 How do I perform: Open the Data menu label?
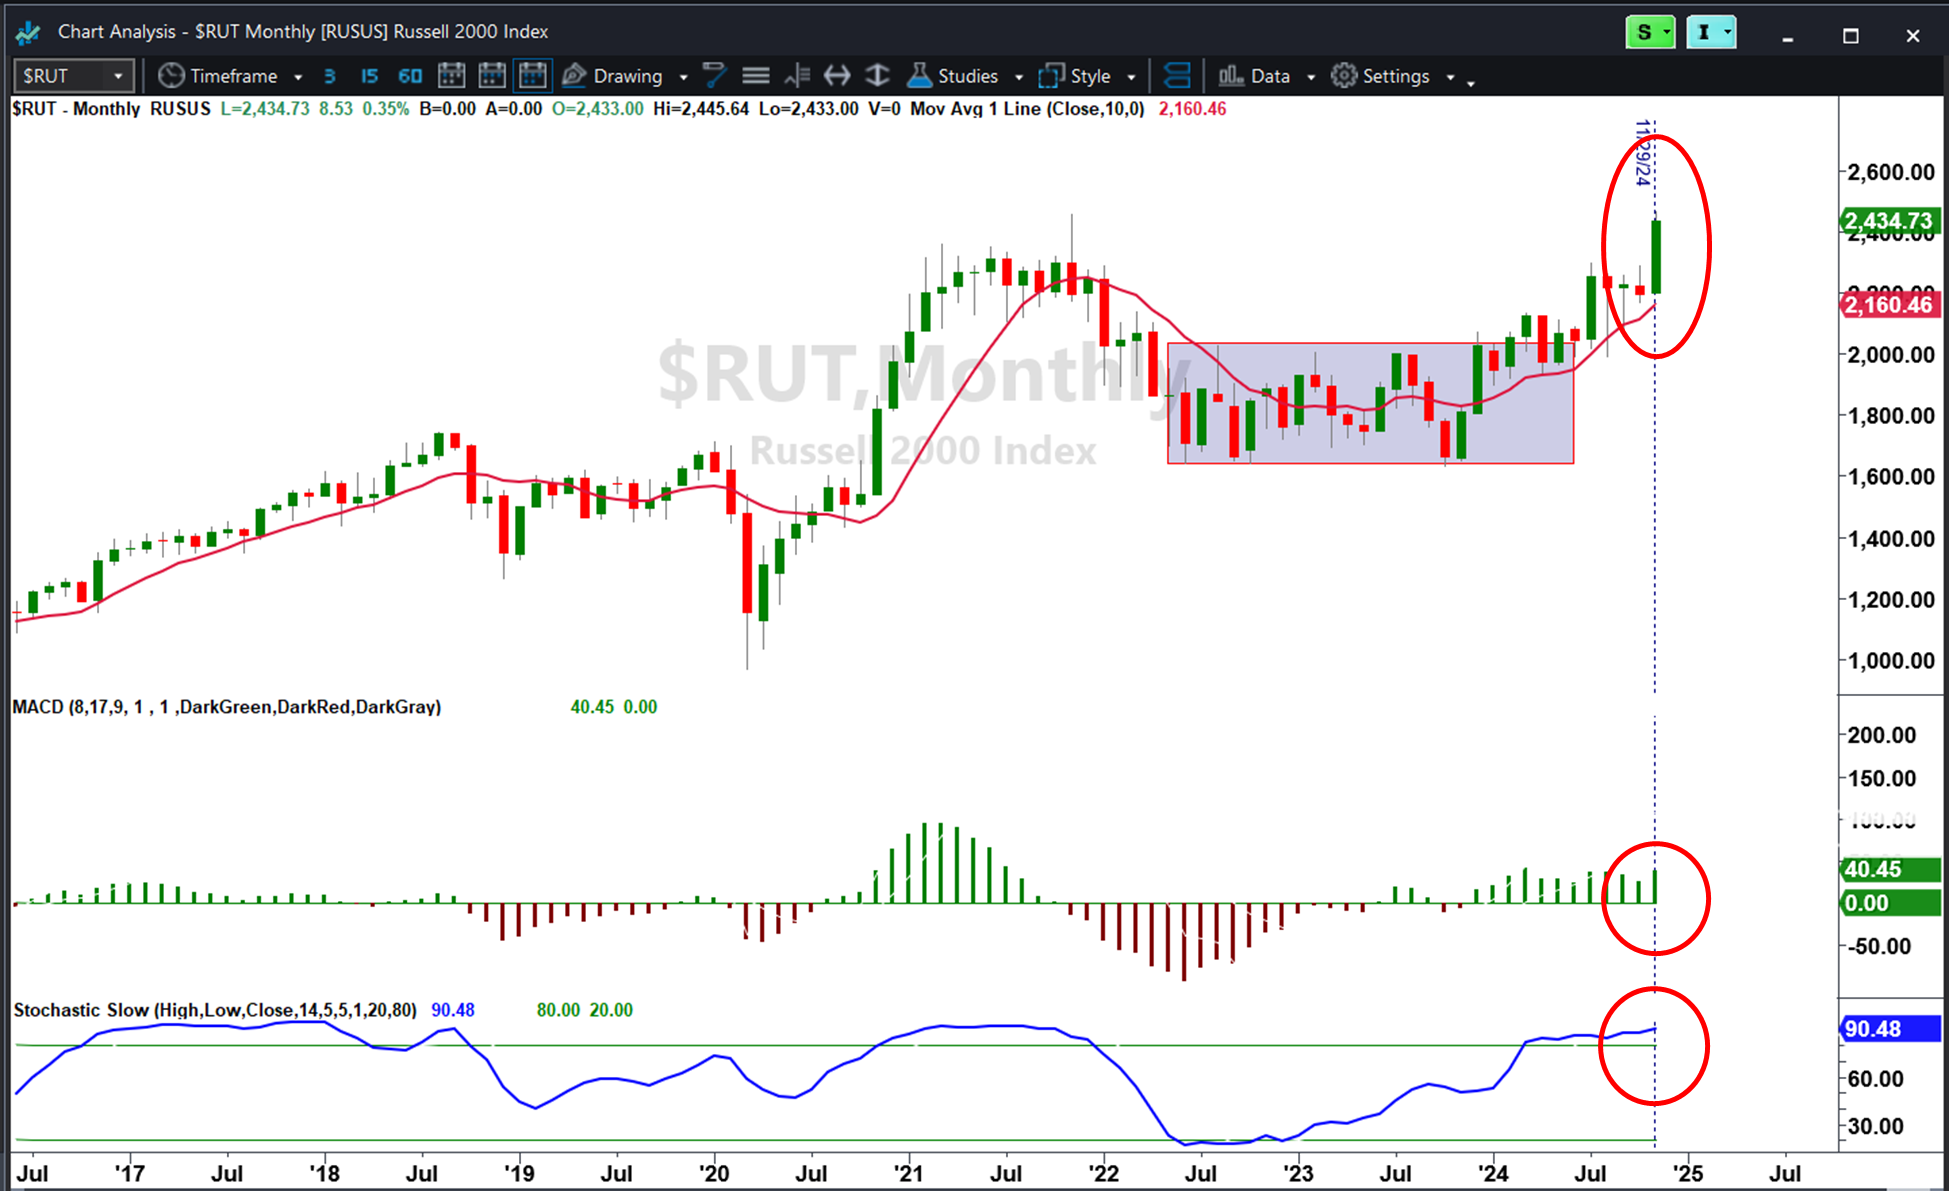tap(1270, 76)
